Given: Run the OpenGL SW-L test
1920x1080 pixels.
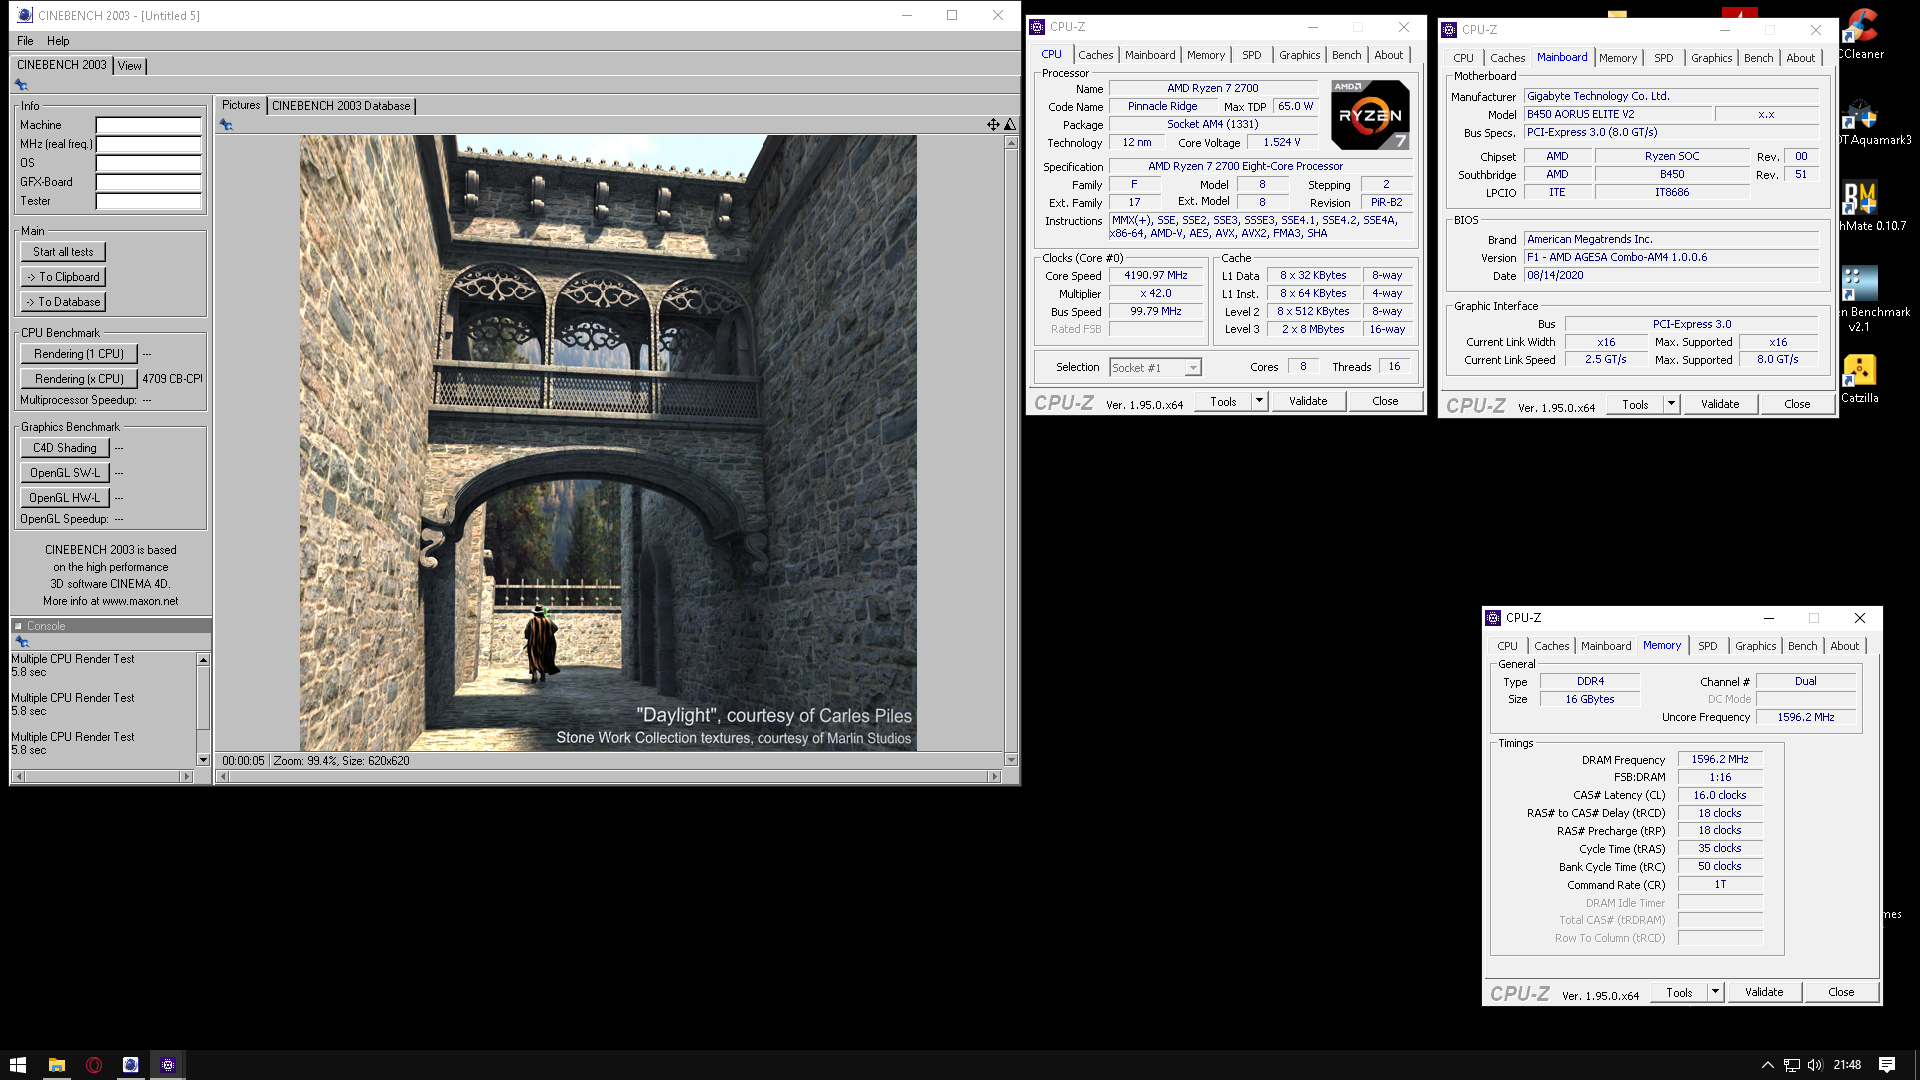Looking at the screenshot, I should tap(65, 473).
